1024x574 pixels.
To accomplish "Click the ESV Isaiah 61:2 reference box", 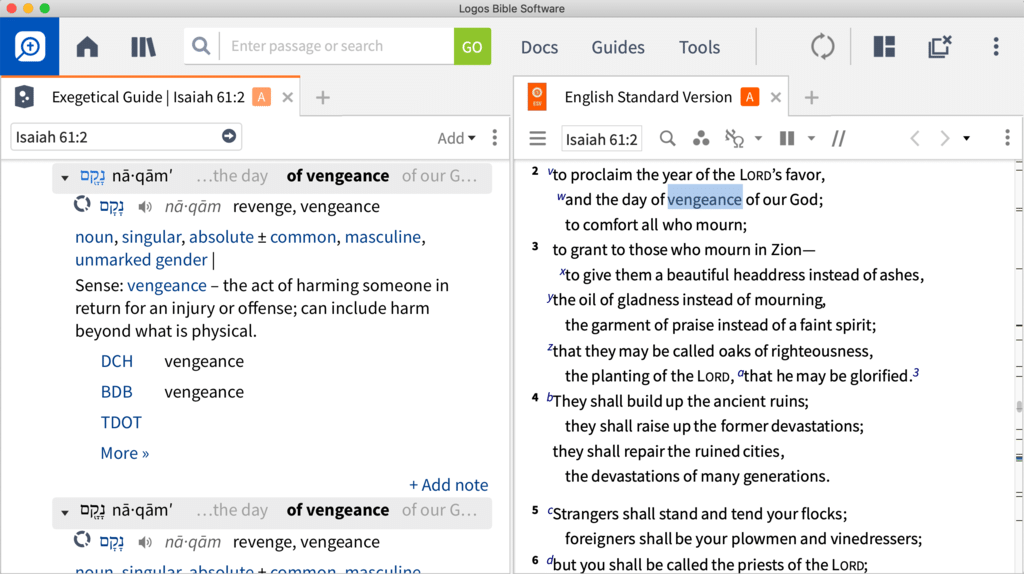I will tap(601, 139).
